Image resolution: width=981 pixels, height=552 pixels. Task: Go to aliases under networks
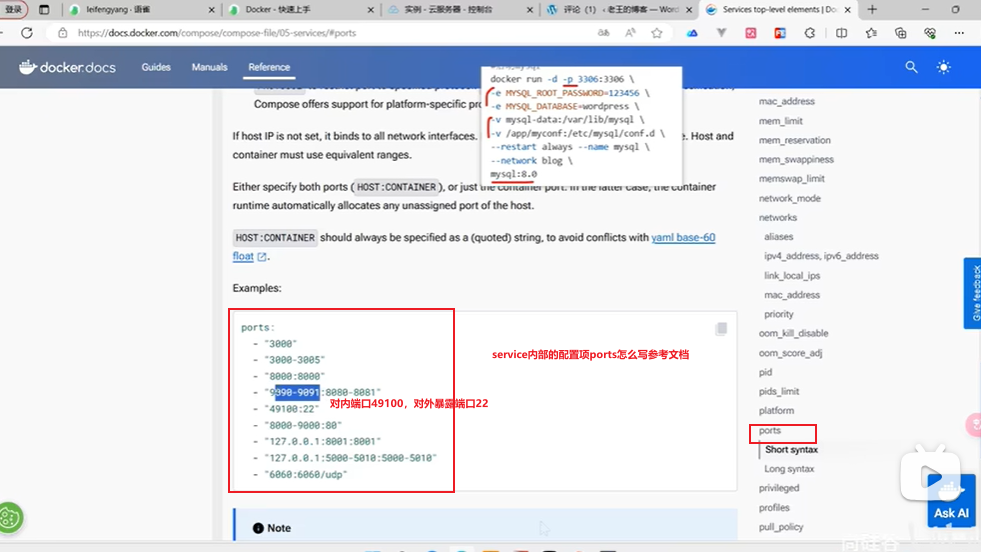(x=778, y=237)
